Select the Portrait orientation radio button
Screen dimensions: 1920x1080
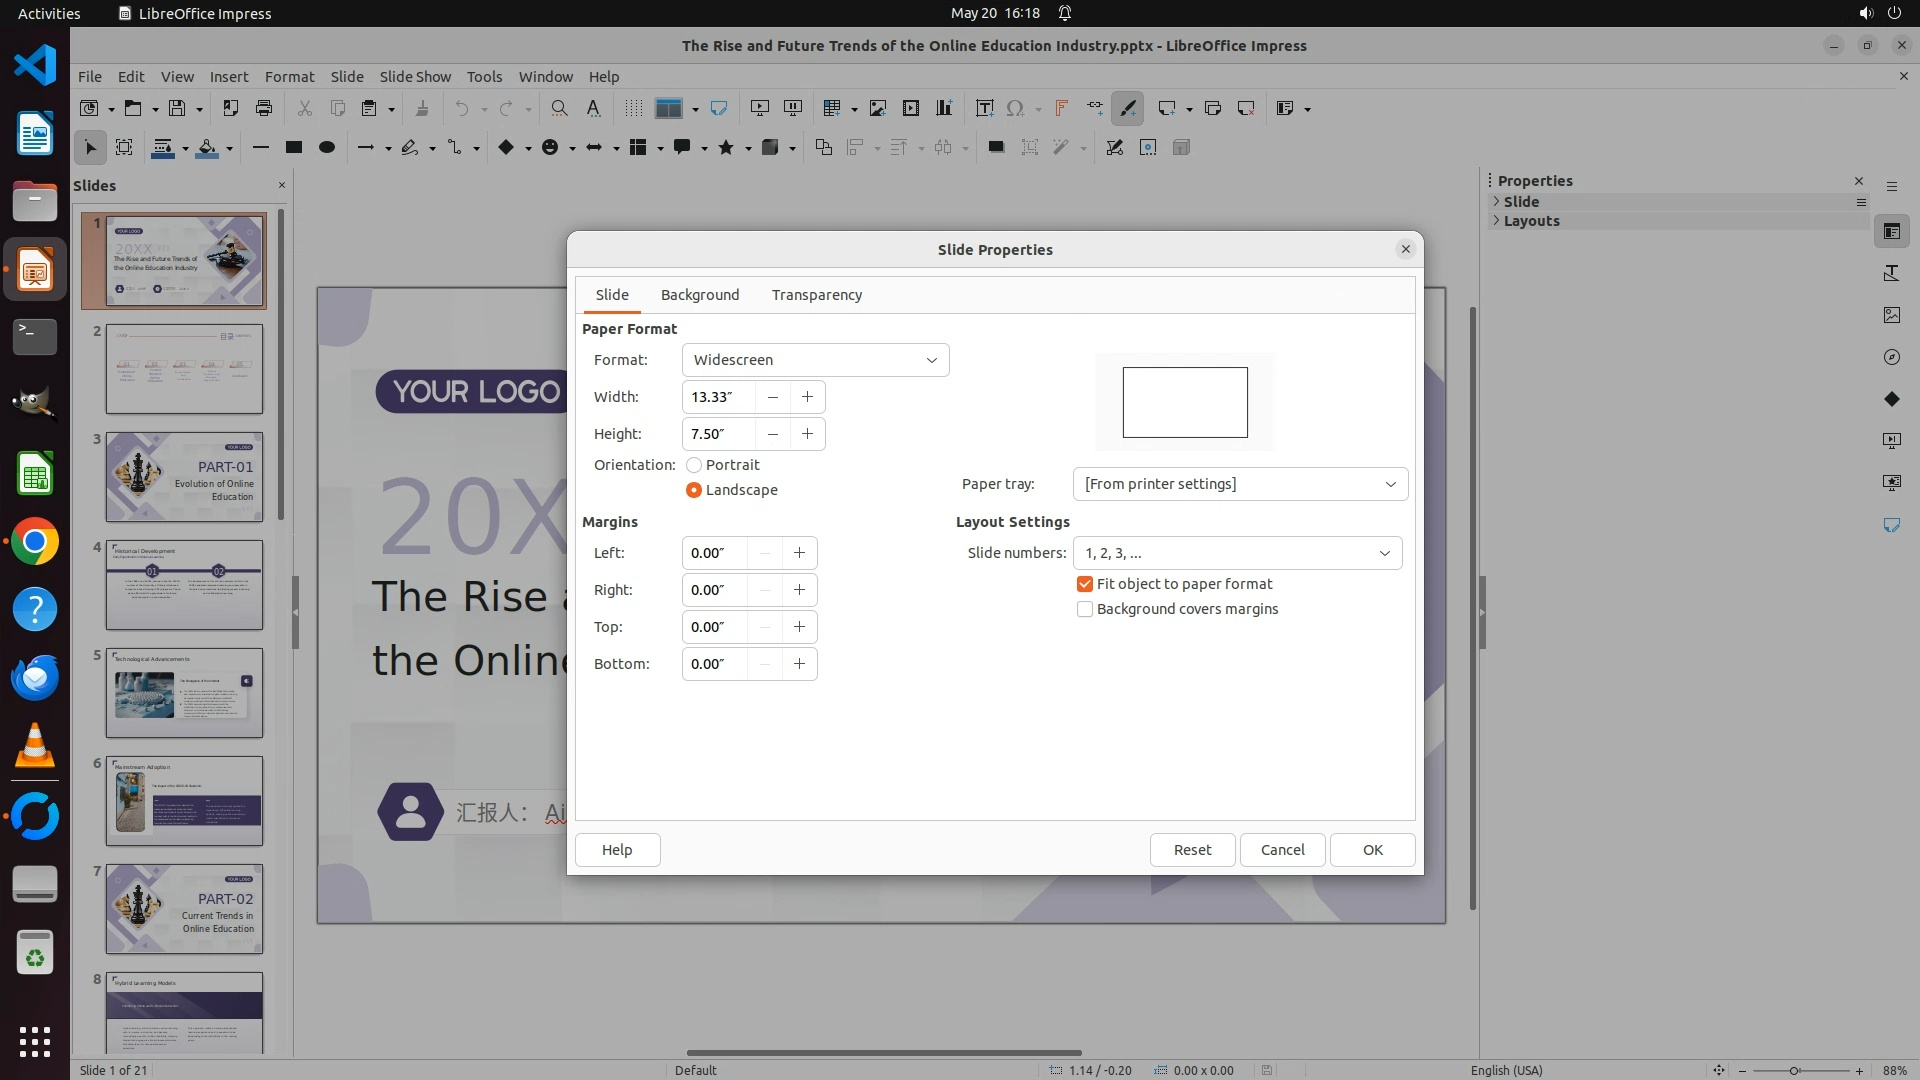[x=694, y=465]
